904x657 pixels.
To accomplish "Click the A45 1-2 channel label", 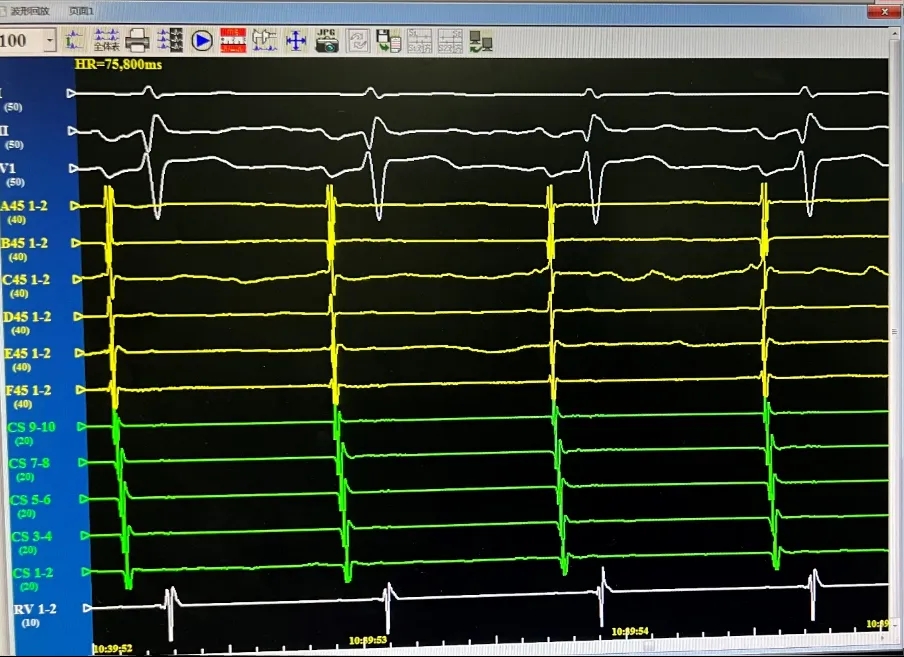I will (x=26, y=205).
